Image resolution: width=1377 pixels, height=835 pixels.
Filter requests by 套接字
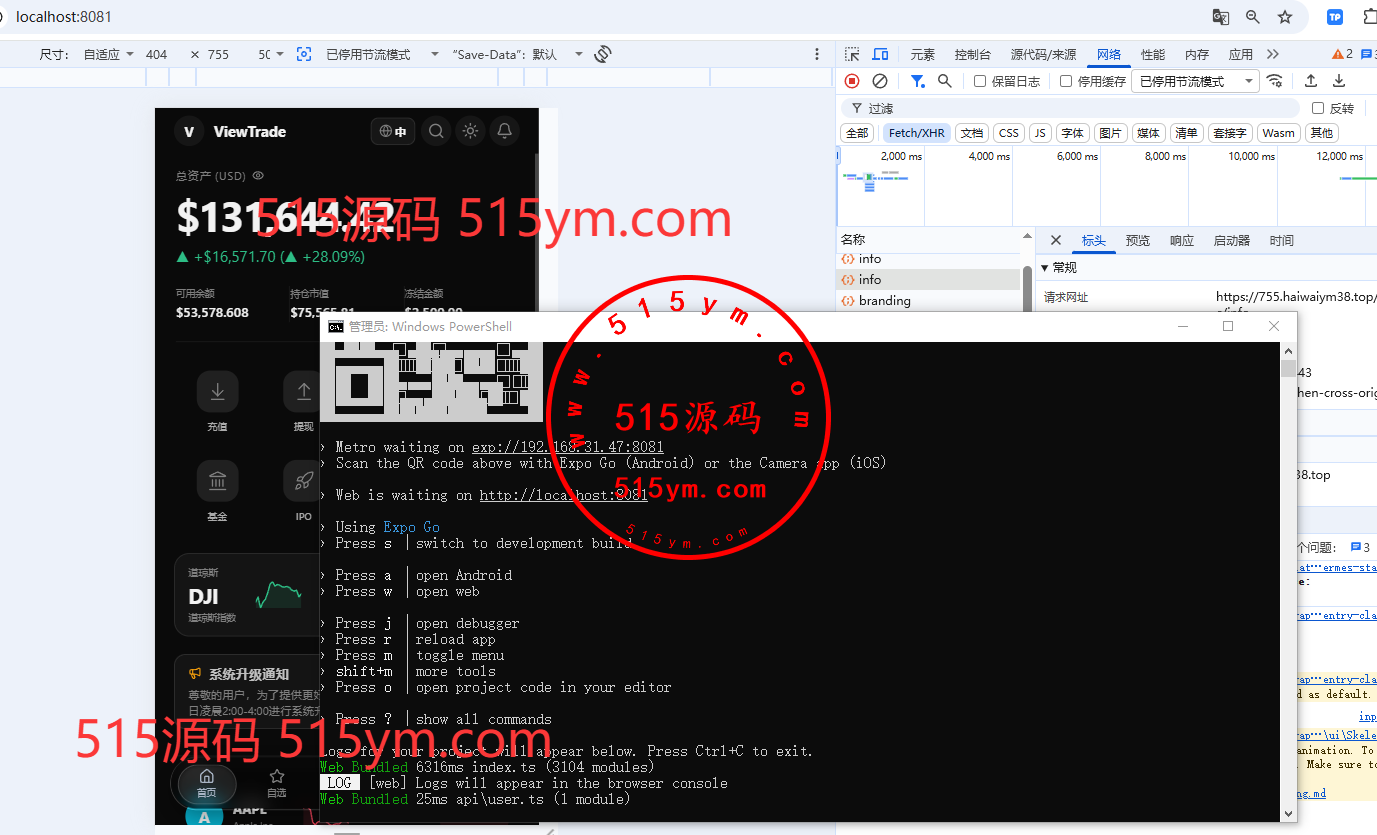1229,133
